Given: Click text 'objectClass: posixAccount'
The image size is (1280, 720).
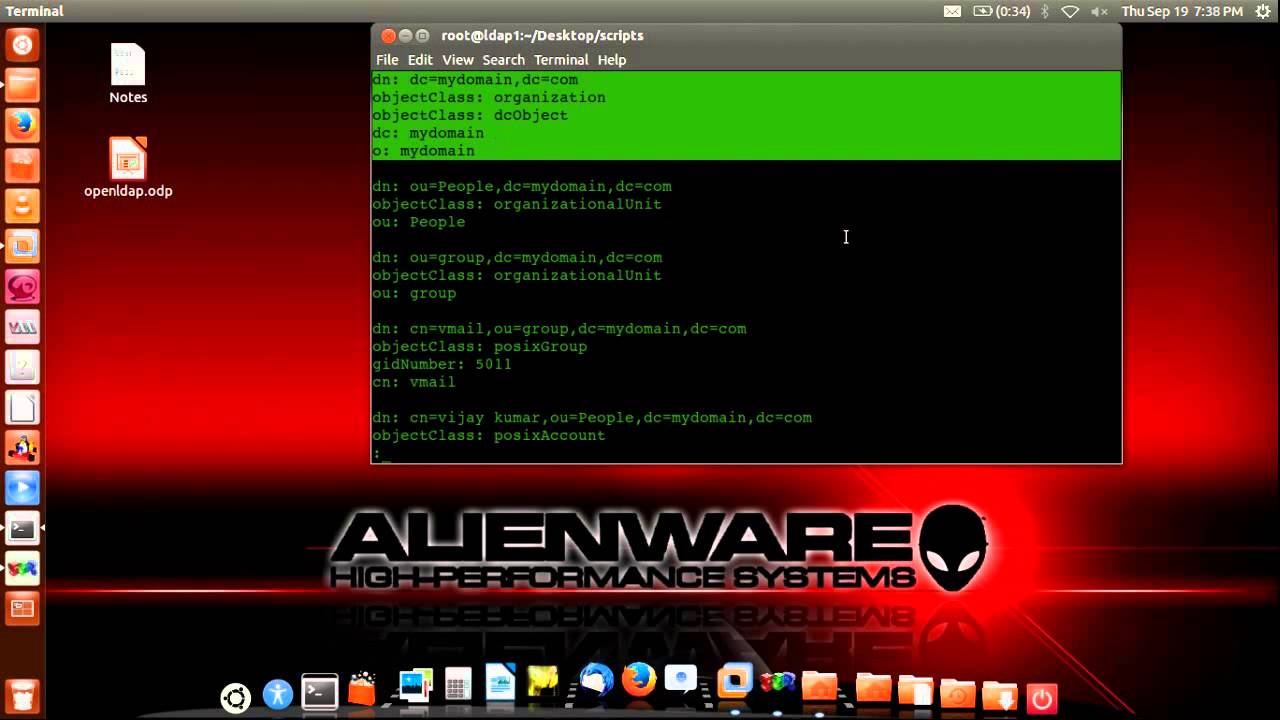Looking at the screenshot, I should tap(489, 436).
